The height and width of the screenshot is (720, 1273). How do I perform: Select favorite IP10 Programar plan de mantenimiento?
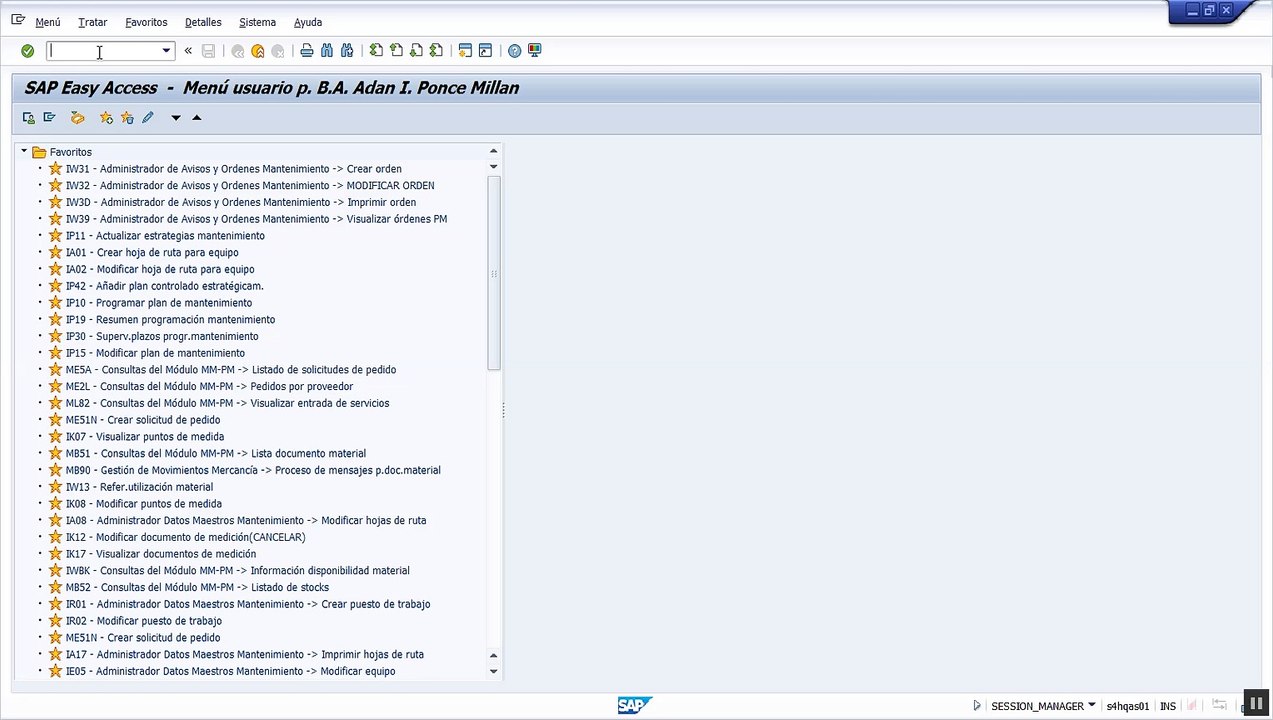tap(159, 303)
